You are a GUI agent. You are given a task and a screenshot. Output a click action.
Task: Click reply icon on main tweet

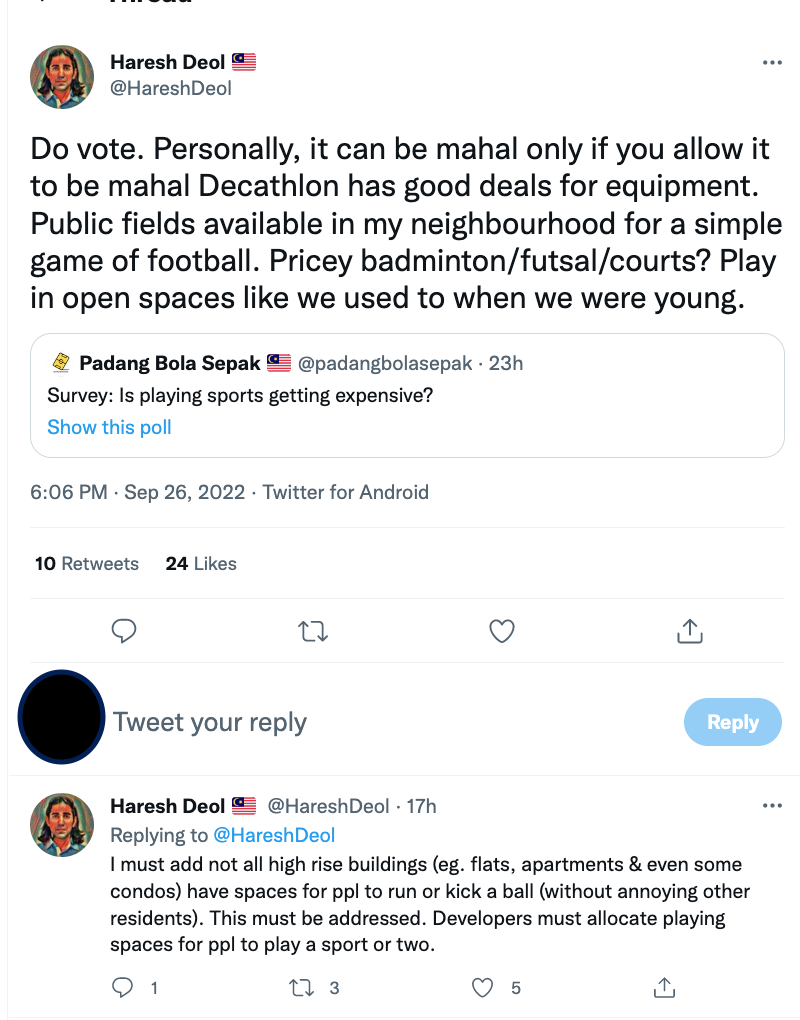click(124, 631)
